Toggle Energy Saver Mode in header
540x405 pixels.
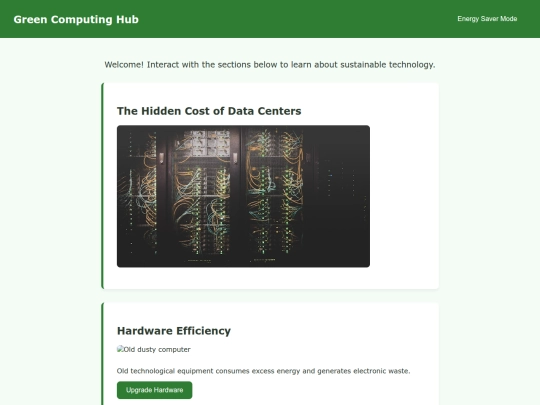coord(487,19)
